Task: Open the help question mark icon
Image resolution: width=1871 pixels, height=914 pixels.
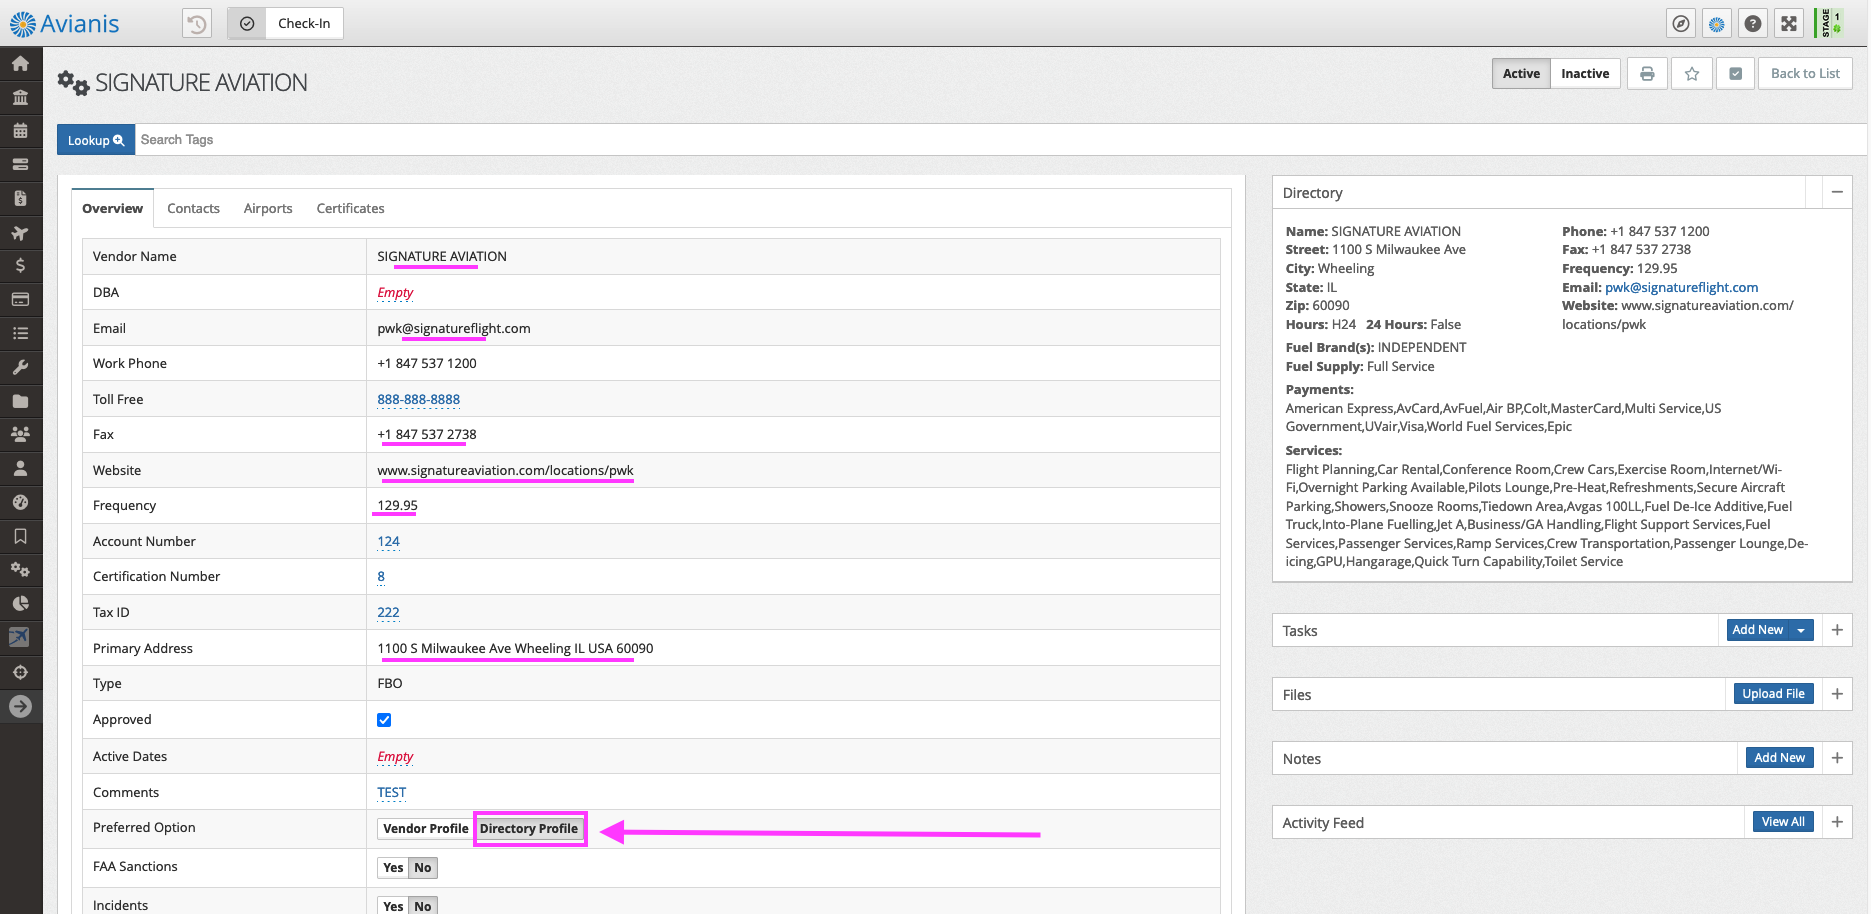Action: [x=1753, y=23]
